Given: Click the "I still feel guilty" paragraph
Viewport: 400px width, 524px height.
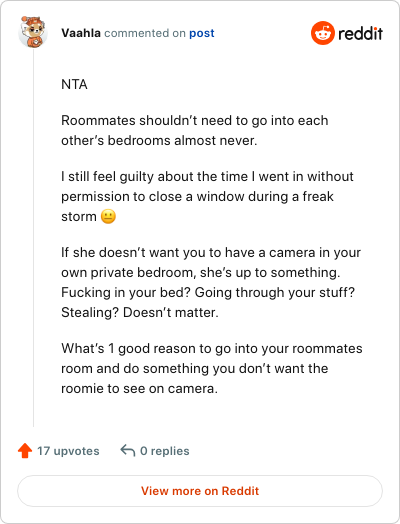Looking at the screenshot, I should point(207,196).
